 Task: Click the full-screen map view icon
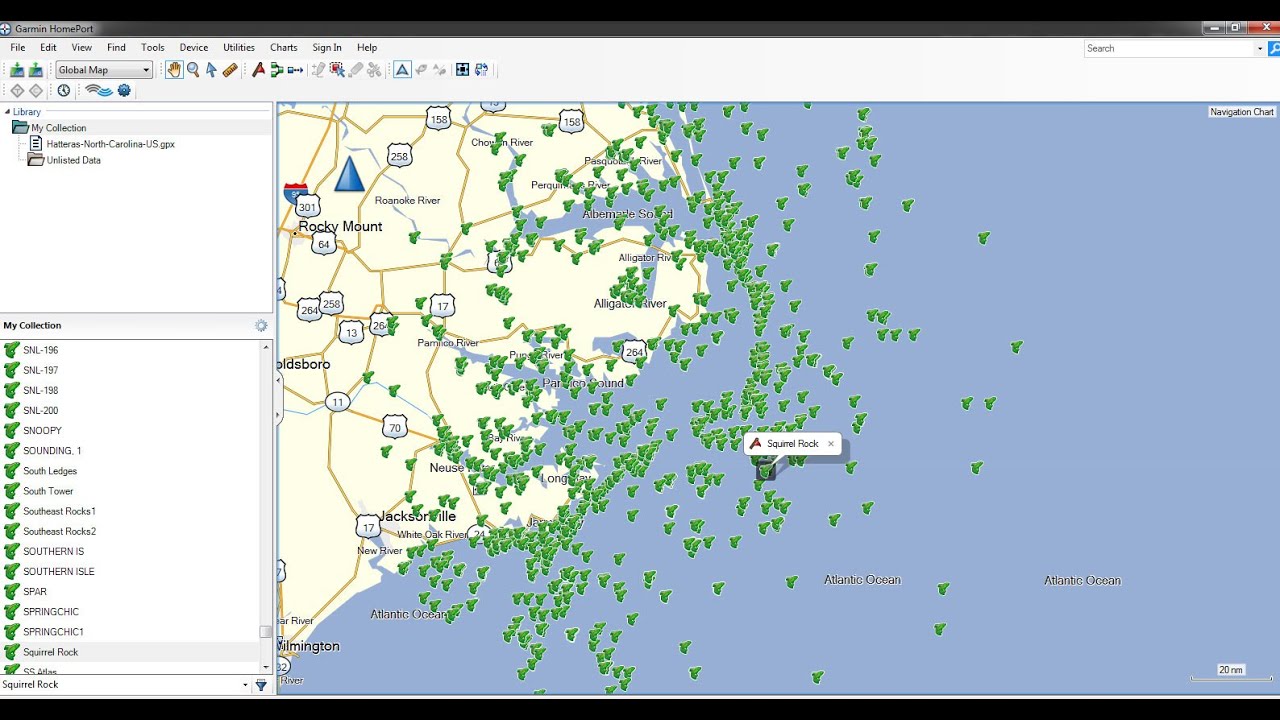tap(462, 70)
